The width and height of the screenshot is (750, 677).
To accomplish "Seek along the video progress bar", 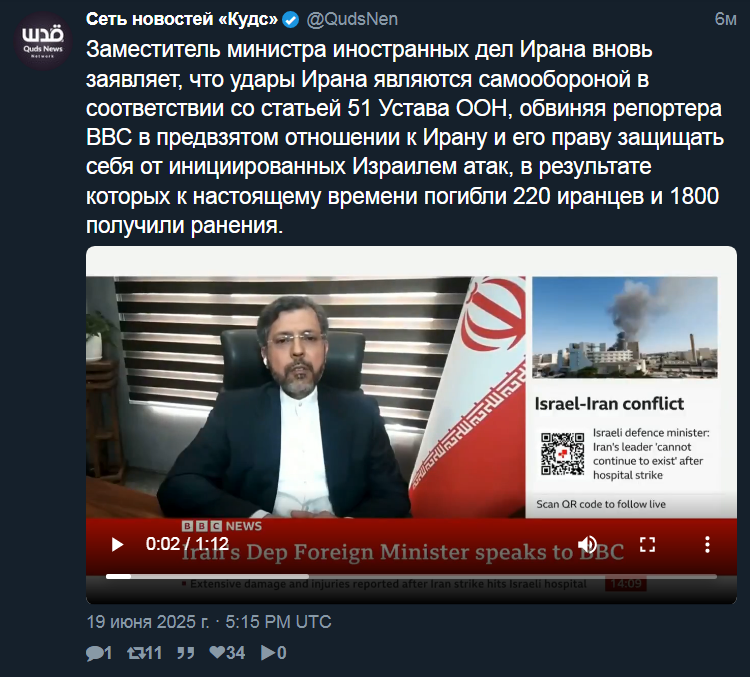I will pyautogui.click(x=411, y=577).
